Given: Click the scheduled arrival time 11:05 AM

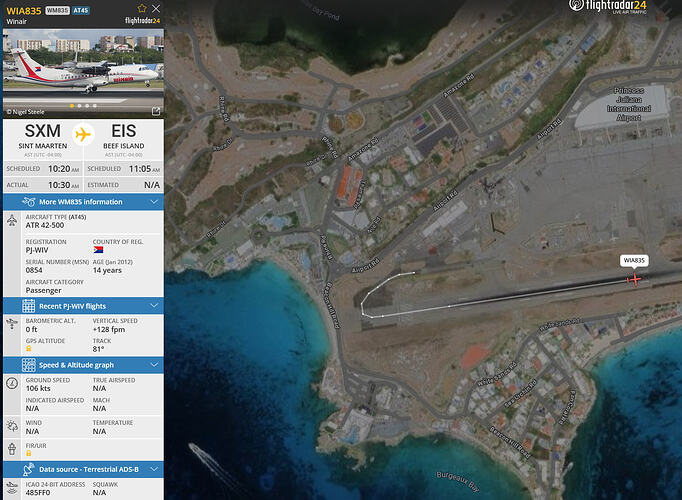Looking at the screenshot, I should point(144,169).
